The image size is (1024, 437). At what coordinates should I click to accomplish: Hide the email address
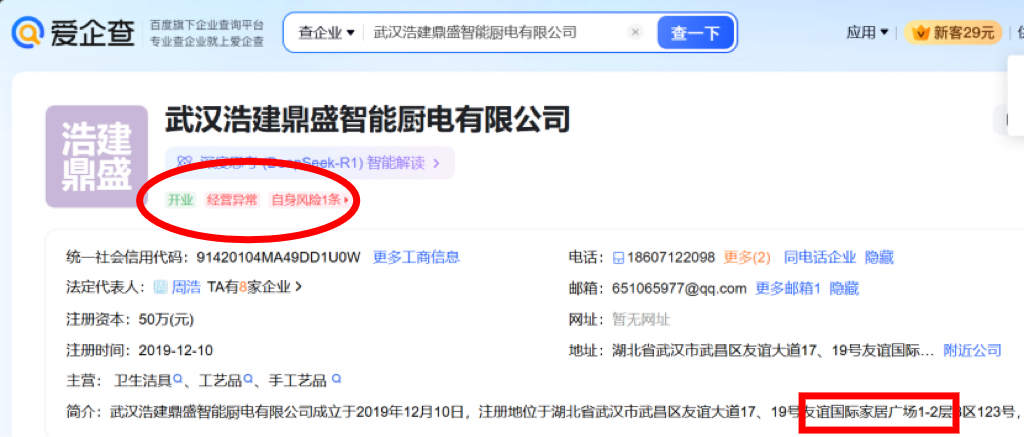[844, 289]
